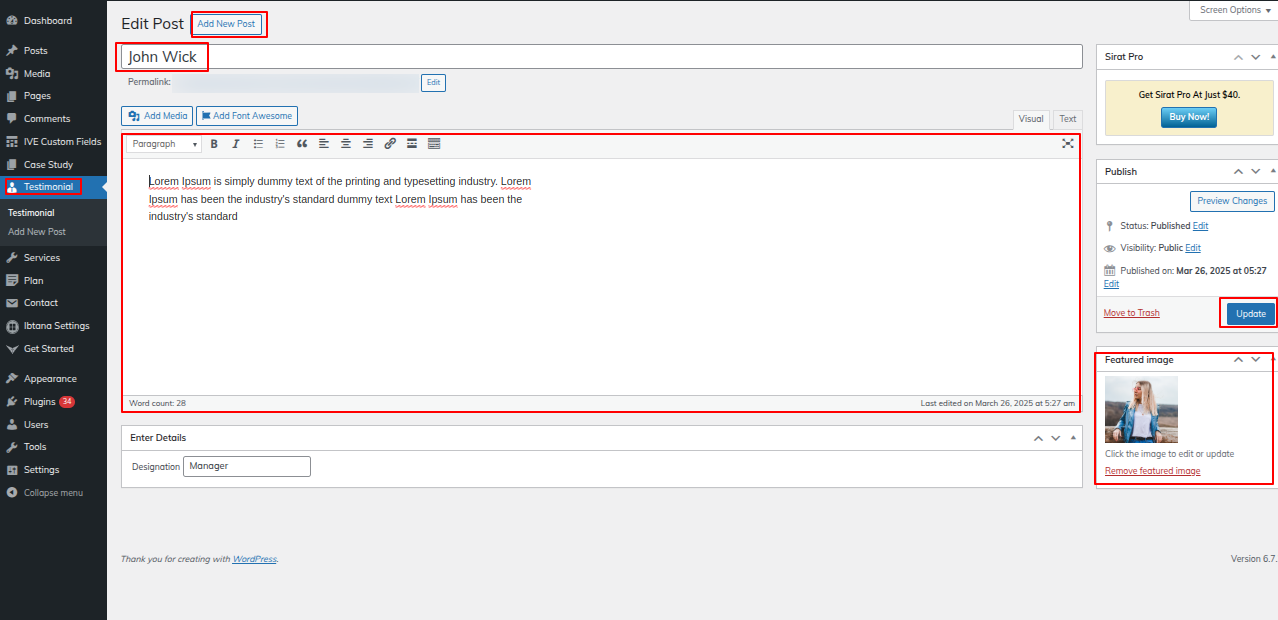Image resolution: width=1278 pixels, height=620 pixels.
Task: Insert a bulleted list
Action: 258,144
